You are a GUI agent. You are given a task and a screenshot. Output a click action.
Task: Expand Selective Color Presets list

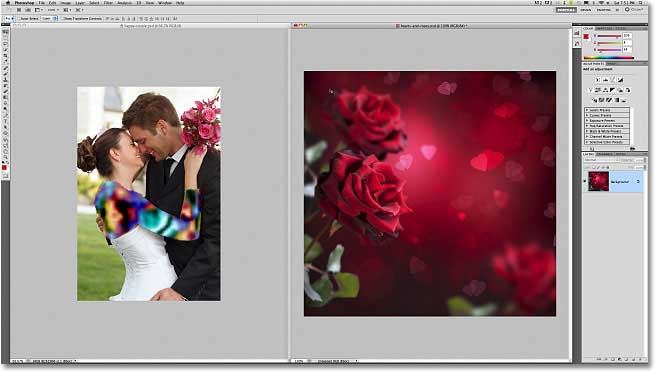[x=607, y=142]
